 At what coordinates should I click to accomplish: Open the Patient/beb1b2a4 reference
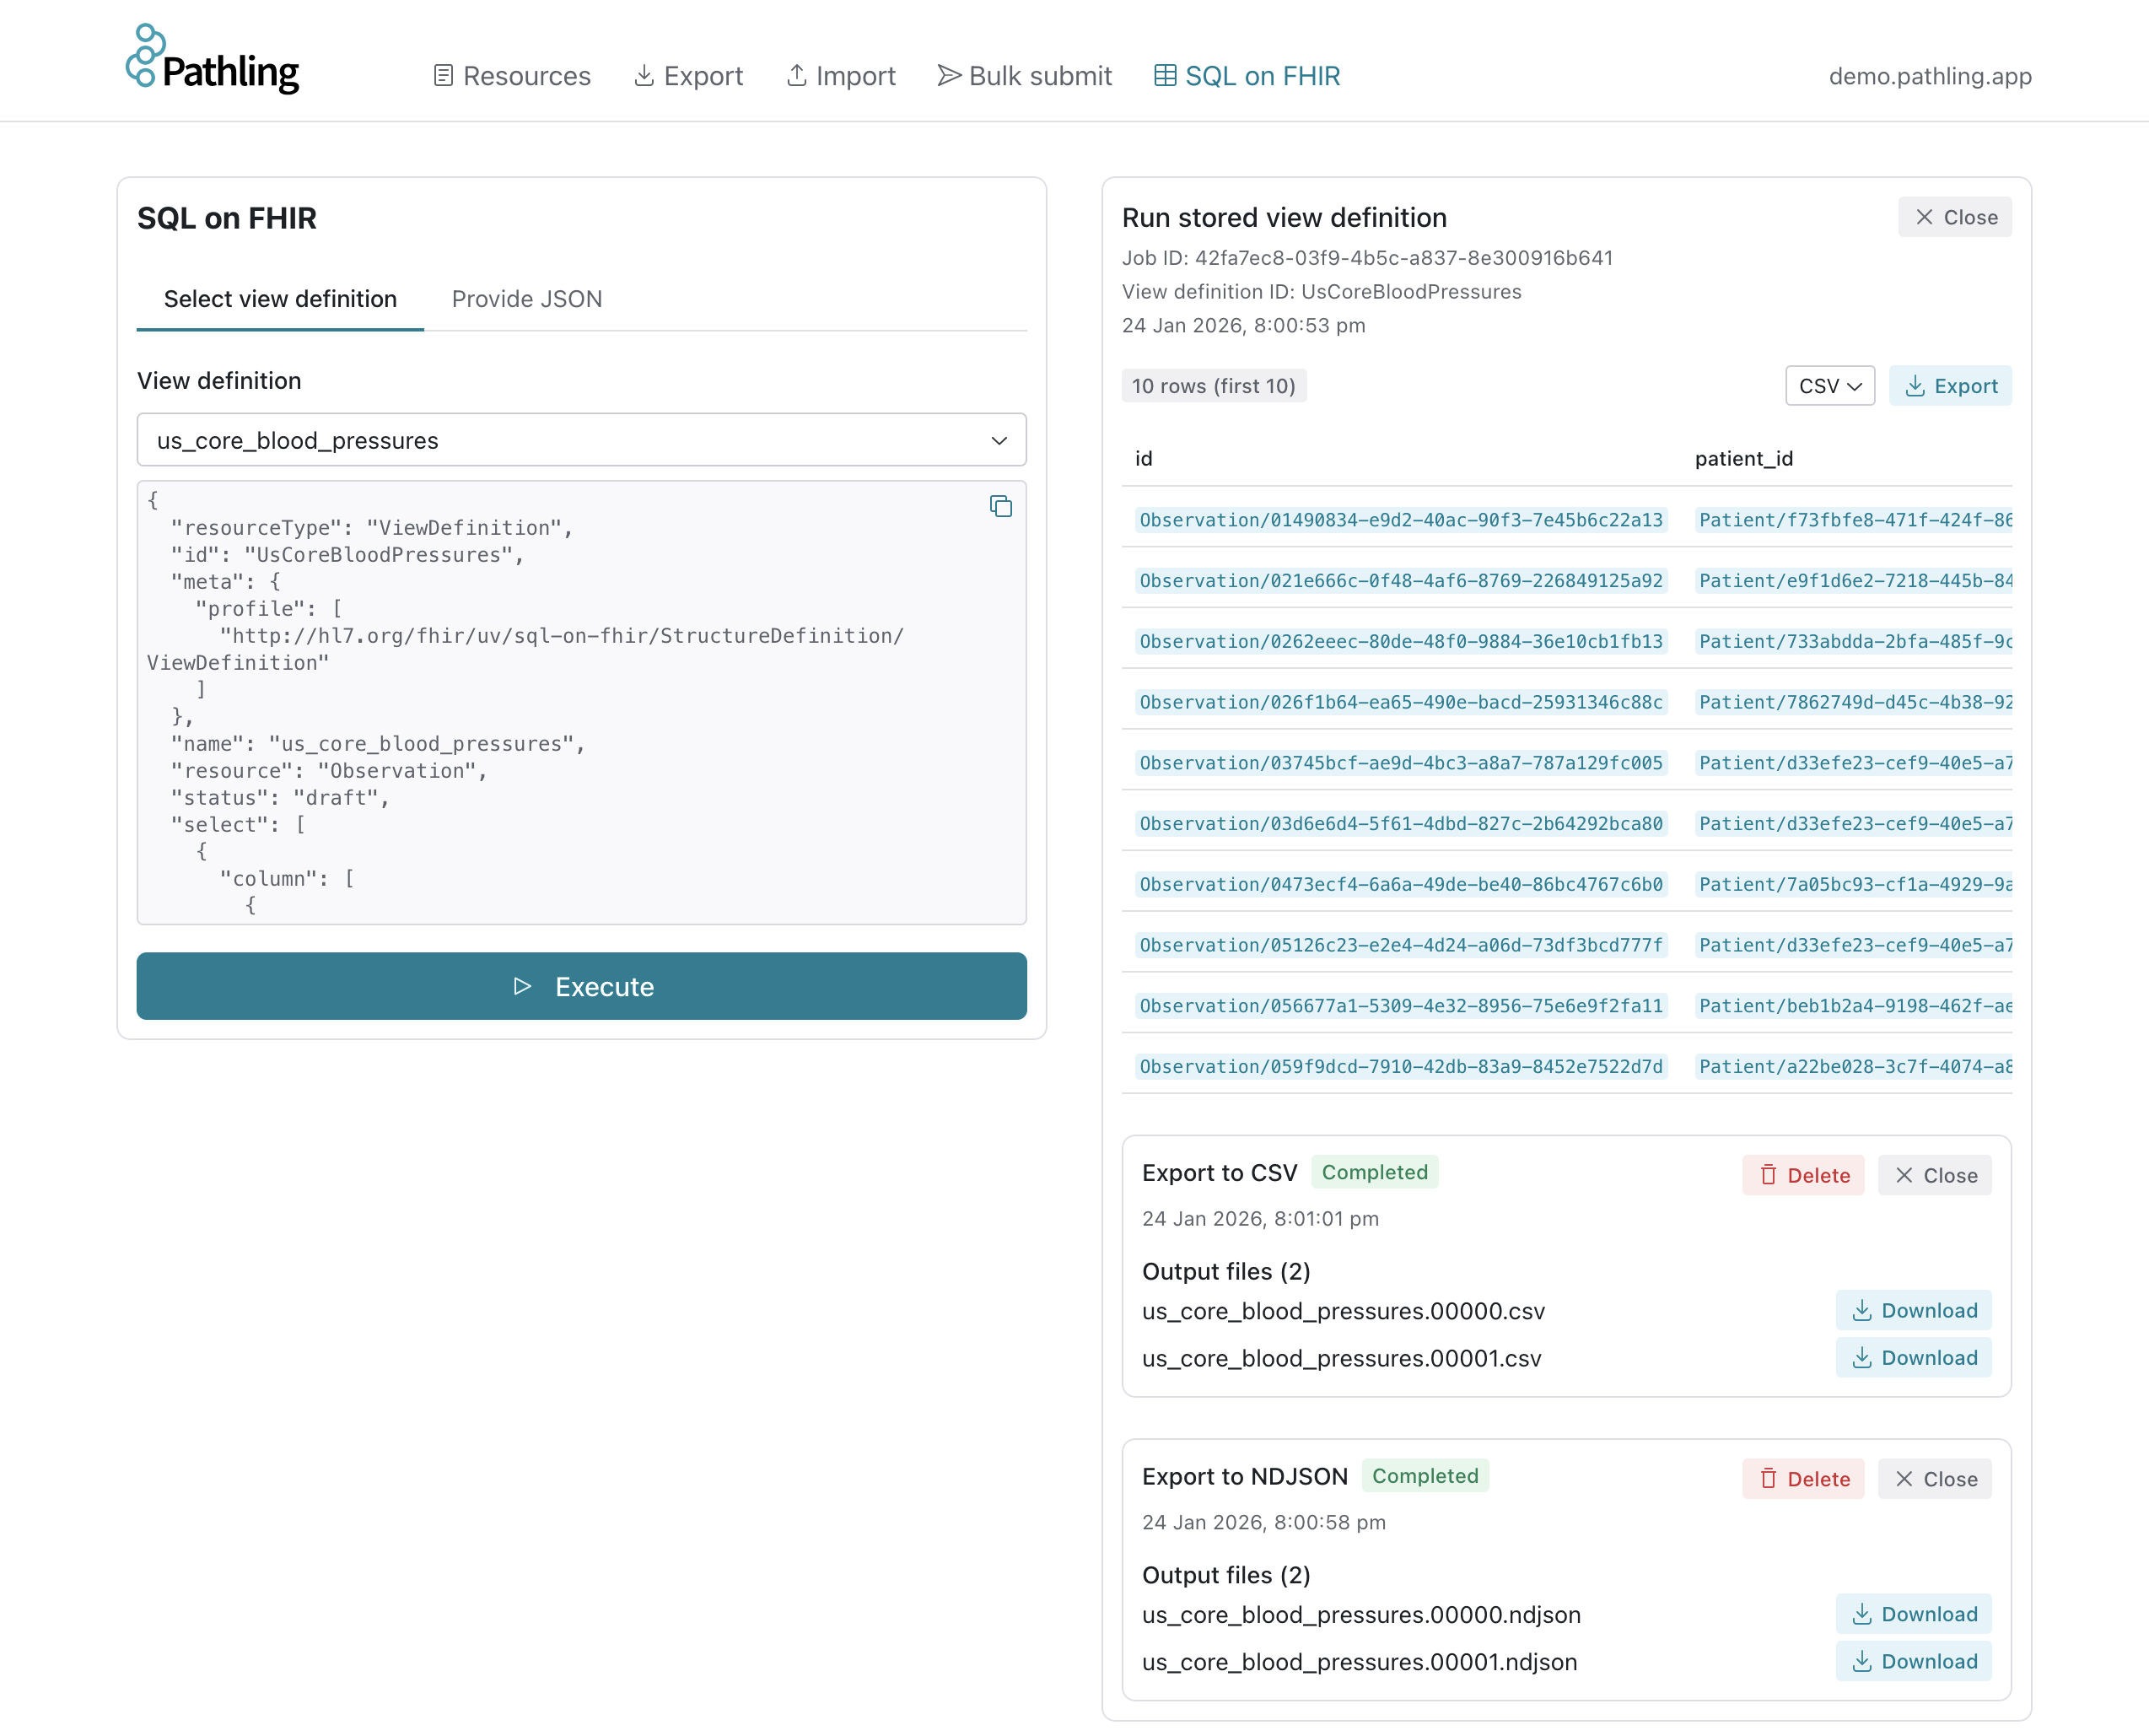coord(1854,1006)
